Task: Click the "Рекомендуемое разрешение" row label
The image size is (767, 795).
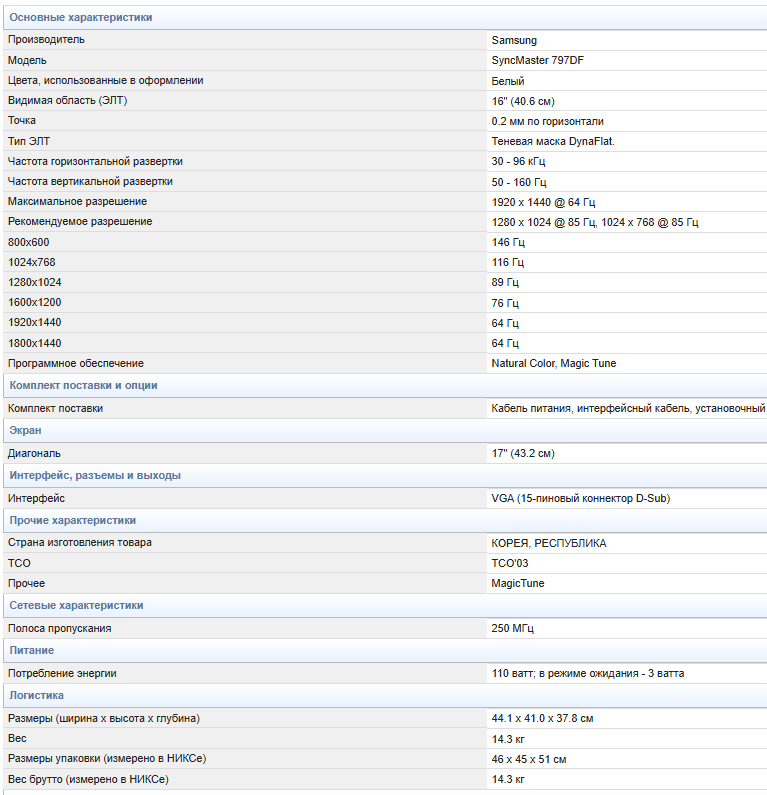Action: (80, 221)
